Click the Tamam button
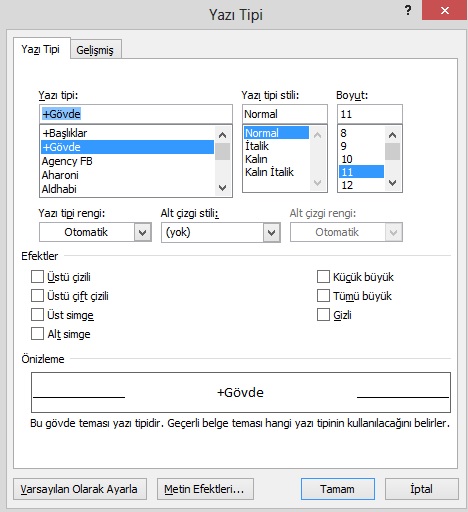The image size is (468, 512). pos(338,489)
